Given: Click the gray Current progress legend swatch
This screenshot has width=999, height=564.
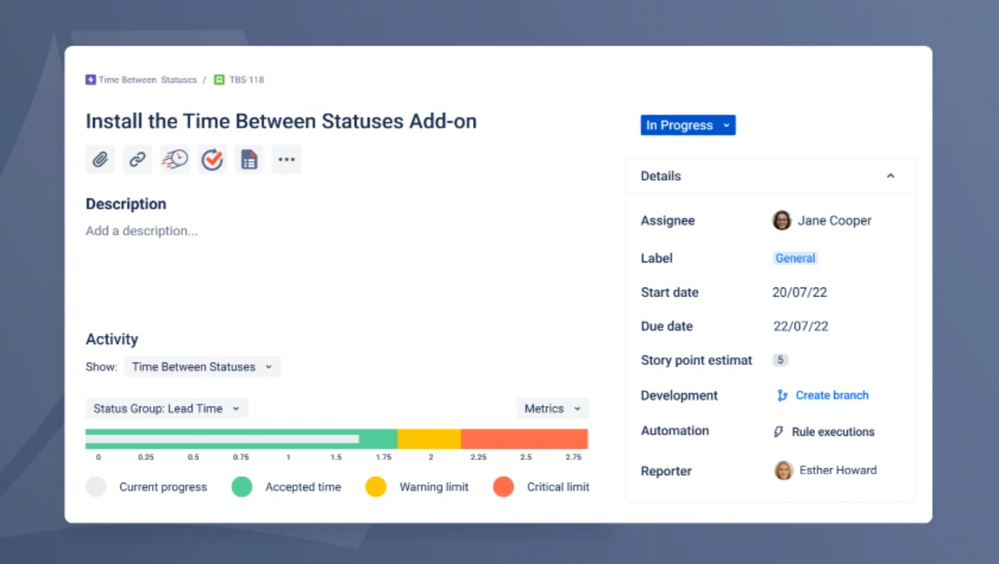Looking at the screenshot, I should [x=96, y=487].
